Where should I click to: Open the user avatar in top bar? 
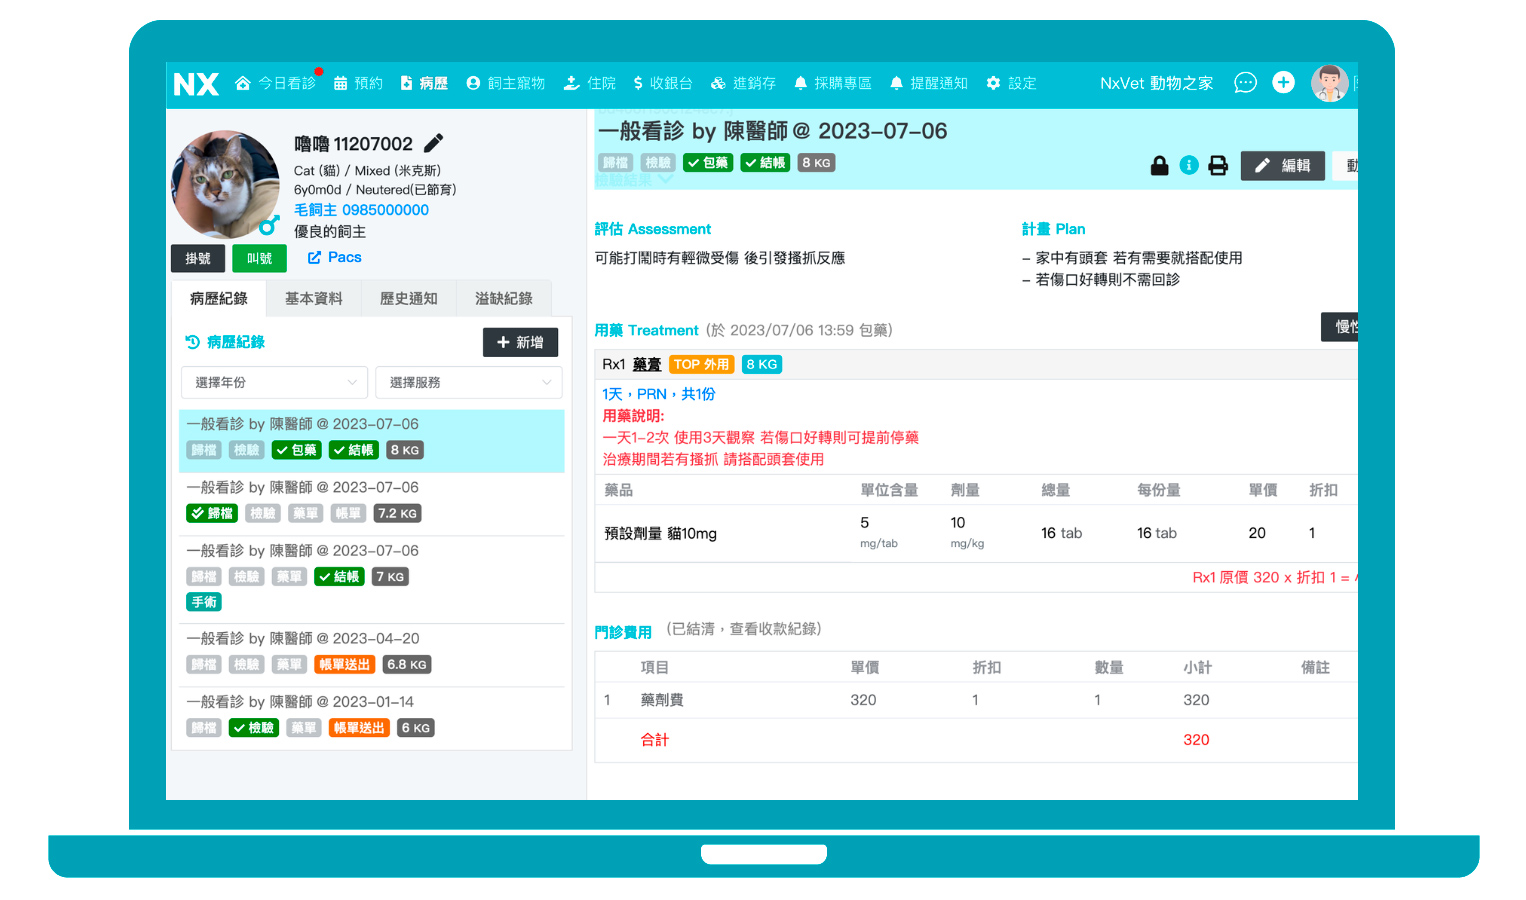click(1329, 83)
